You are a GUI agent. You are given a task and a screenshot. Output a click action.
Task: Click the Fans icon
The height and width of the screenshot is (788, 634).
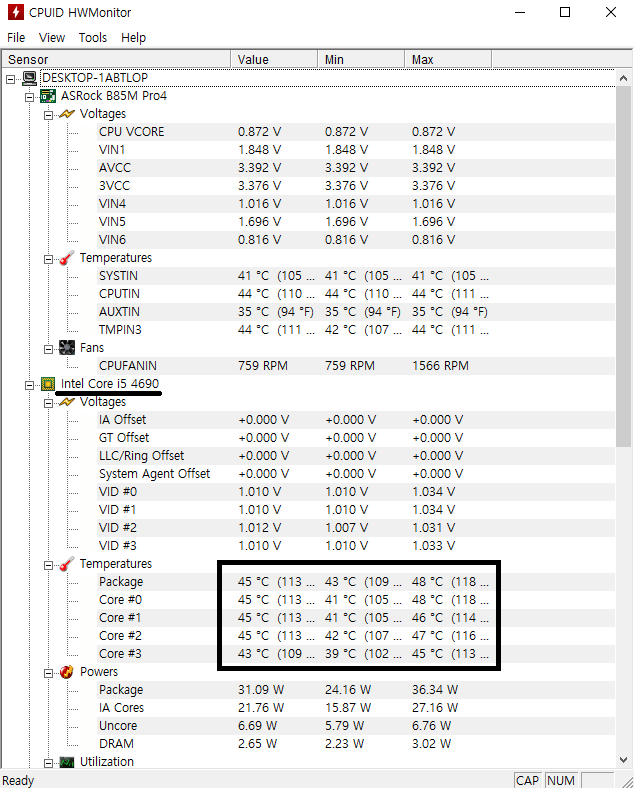tap(67, 348)
